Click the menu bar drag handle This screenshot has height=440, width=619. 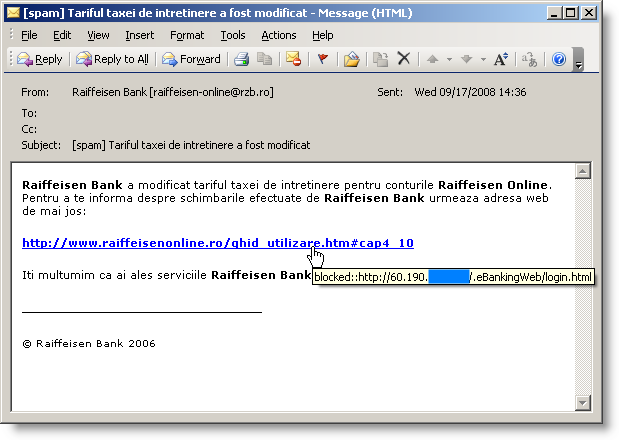pyautogui.click(x=11, y=35)
